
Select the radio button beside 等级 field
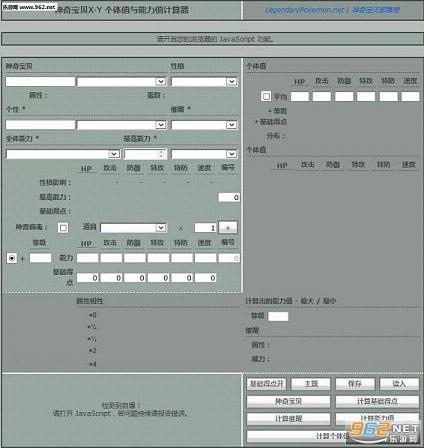point(12,258)
